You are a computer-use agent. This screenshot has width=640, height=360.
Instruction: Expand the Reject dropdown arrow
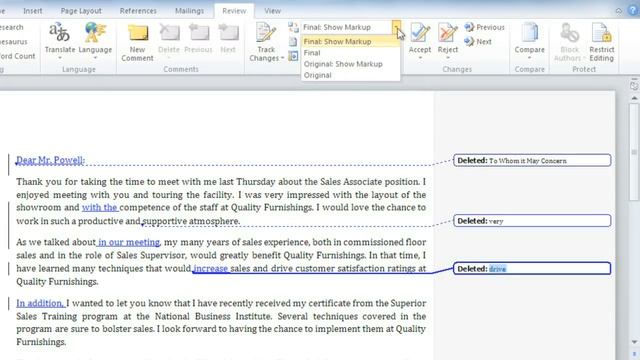(448, 58)
